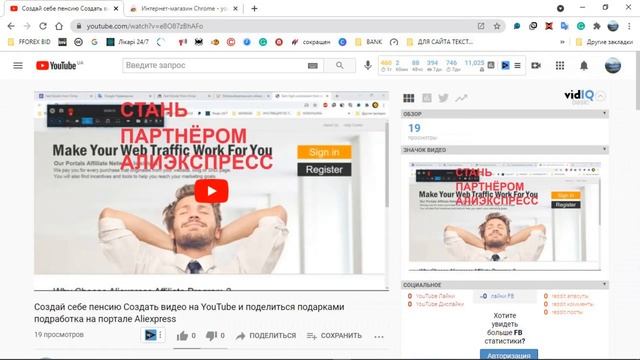Click СОХРАНИТЬ to save the video
Screen dimensions: 640x360
[x=334, y=336]
